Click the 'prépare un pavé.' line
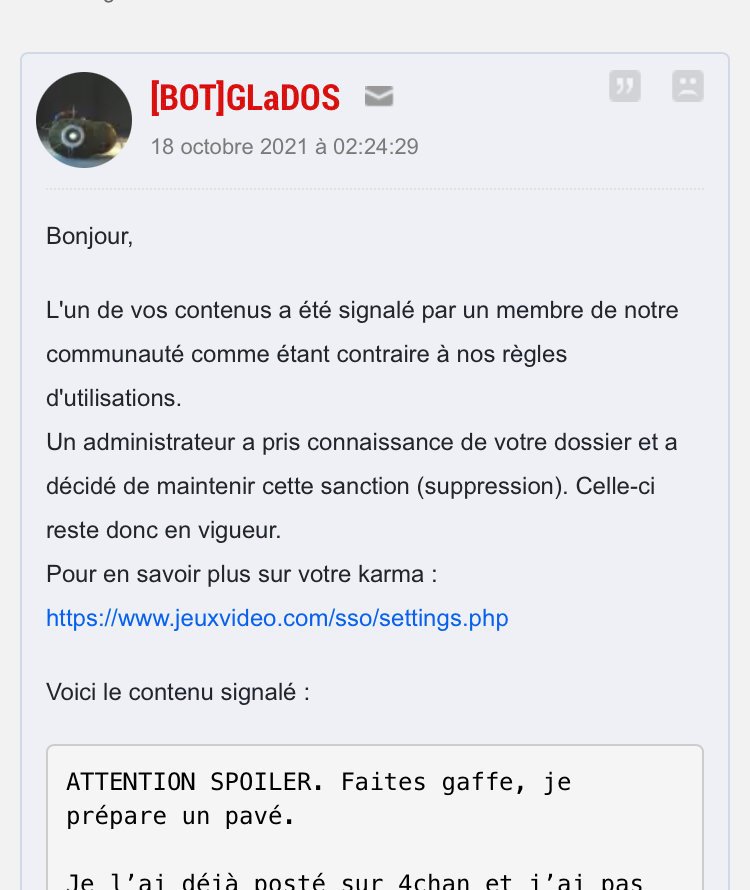 coord(180,817)
